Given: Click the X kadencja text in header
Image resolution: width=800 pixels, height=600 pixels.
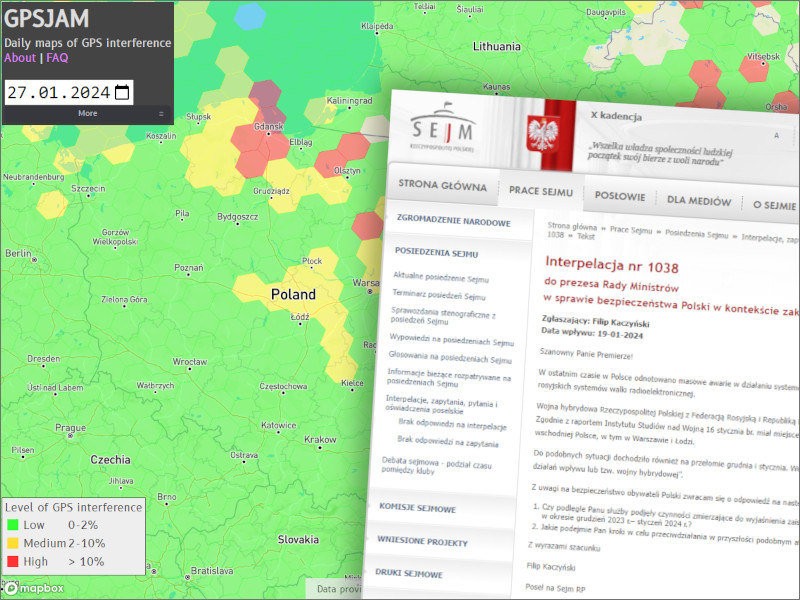Looking at the screenshot, I should tap(616, 116).
